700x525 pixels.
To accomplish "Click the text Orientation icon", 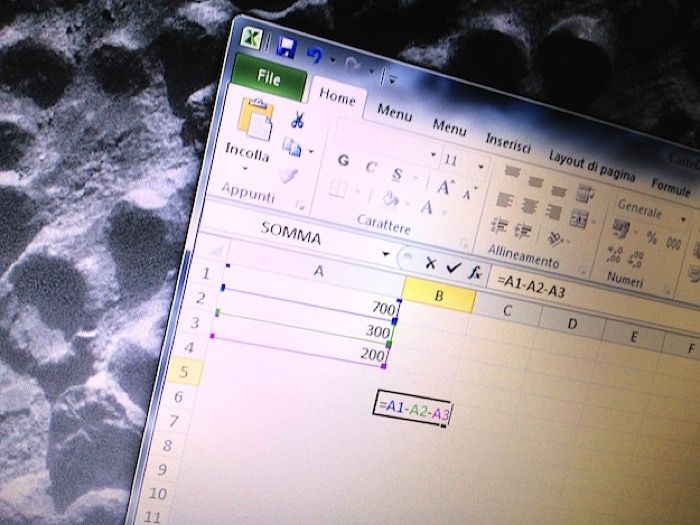I will [555, 238].
